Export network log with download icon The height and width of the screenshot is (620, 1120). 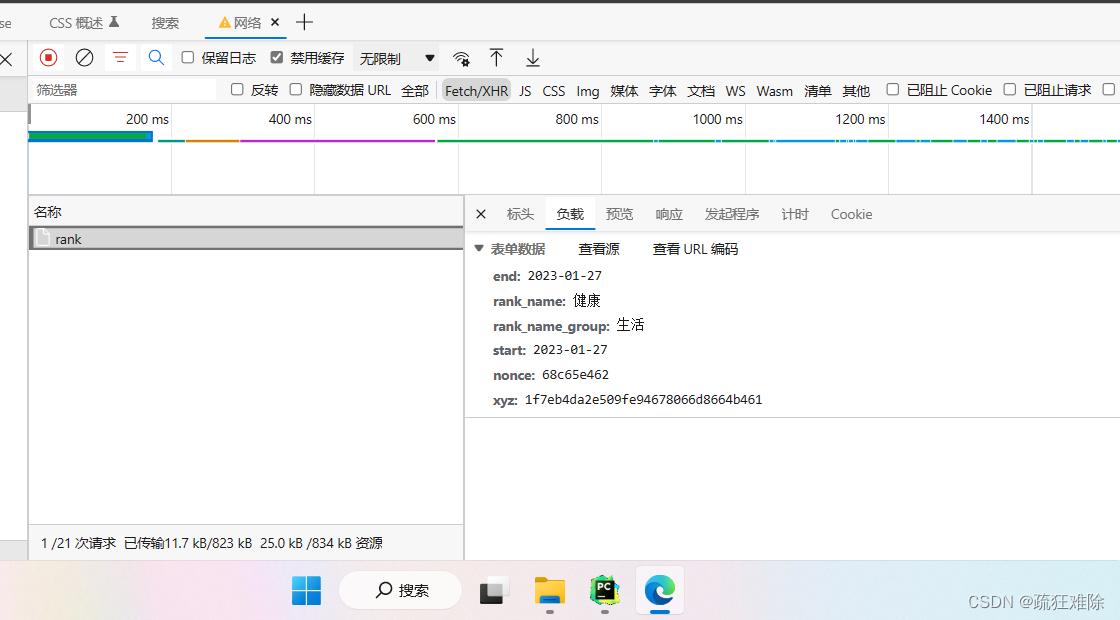pyautogui.click(x=533, y=58)
